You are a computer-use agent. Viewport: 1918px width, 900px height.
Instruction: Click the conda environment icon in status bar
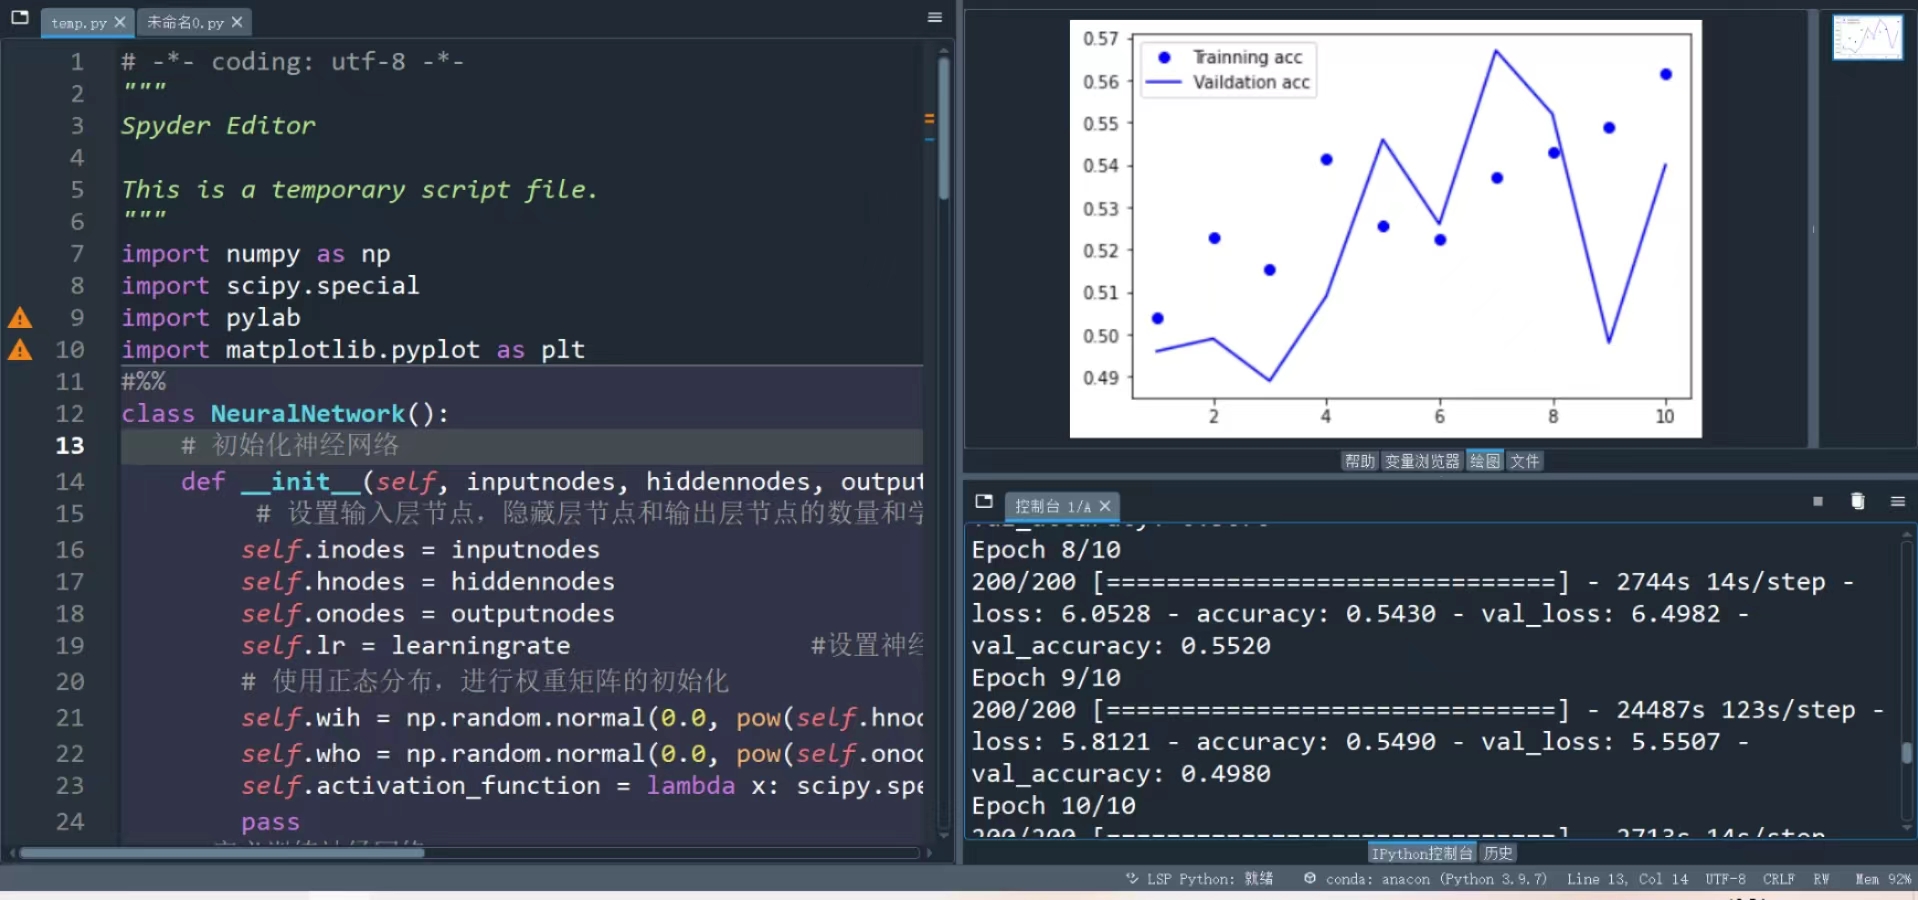tap(1310, 879)
